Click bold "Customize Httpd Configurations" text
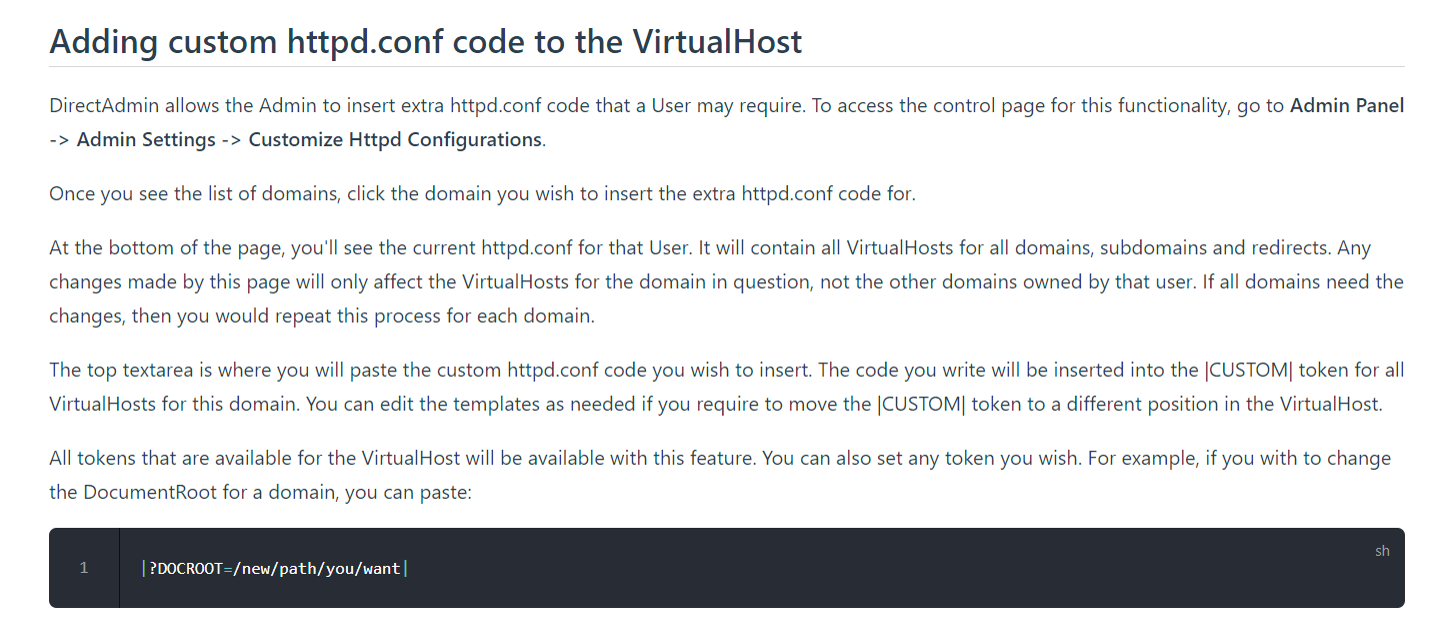 coord(395,140)
